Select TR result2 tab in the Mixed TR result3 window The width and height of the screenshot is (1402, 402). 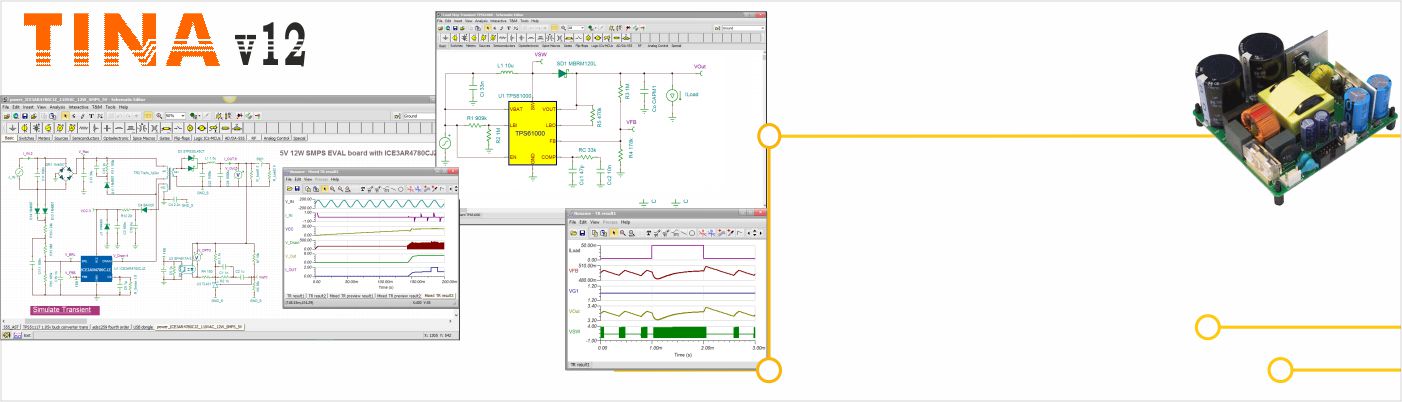click(x=316, y=296)
